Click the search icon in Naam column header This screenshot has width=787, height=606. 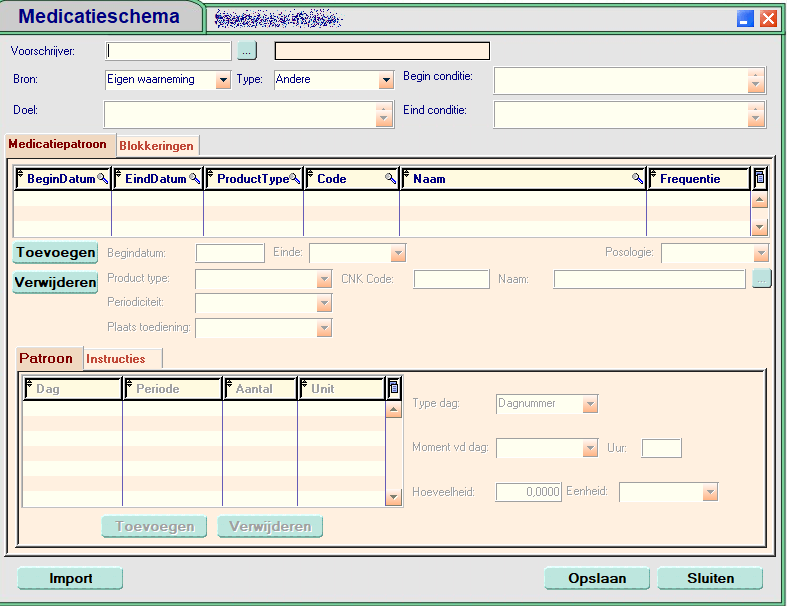point(637,179)
